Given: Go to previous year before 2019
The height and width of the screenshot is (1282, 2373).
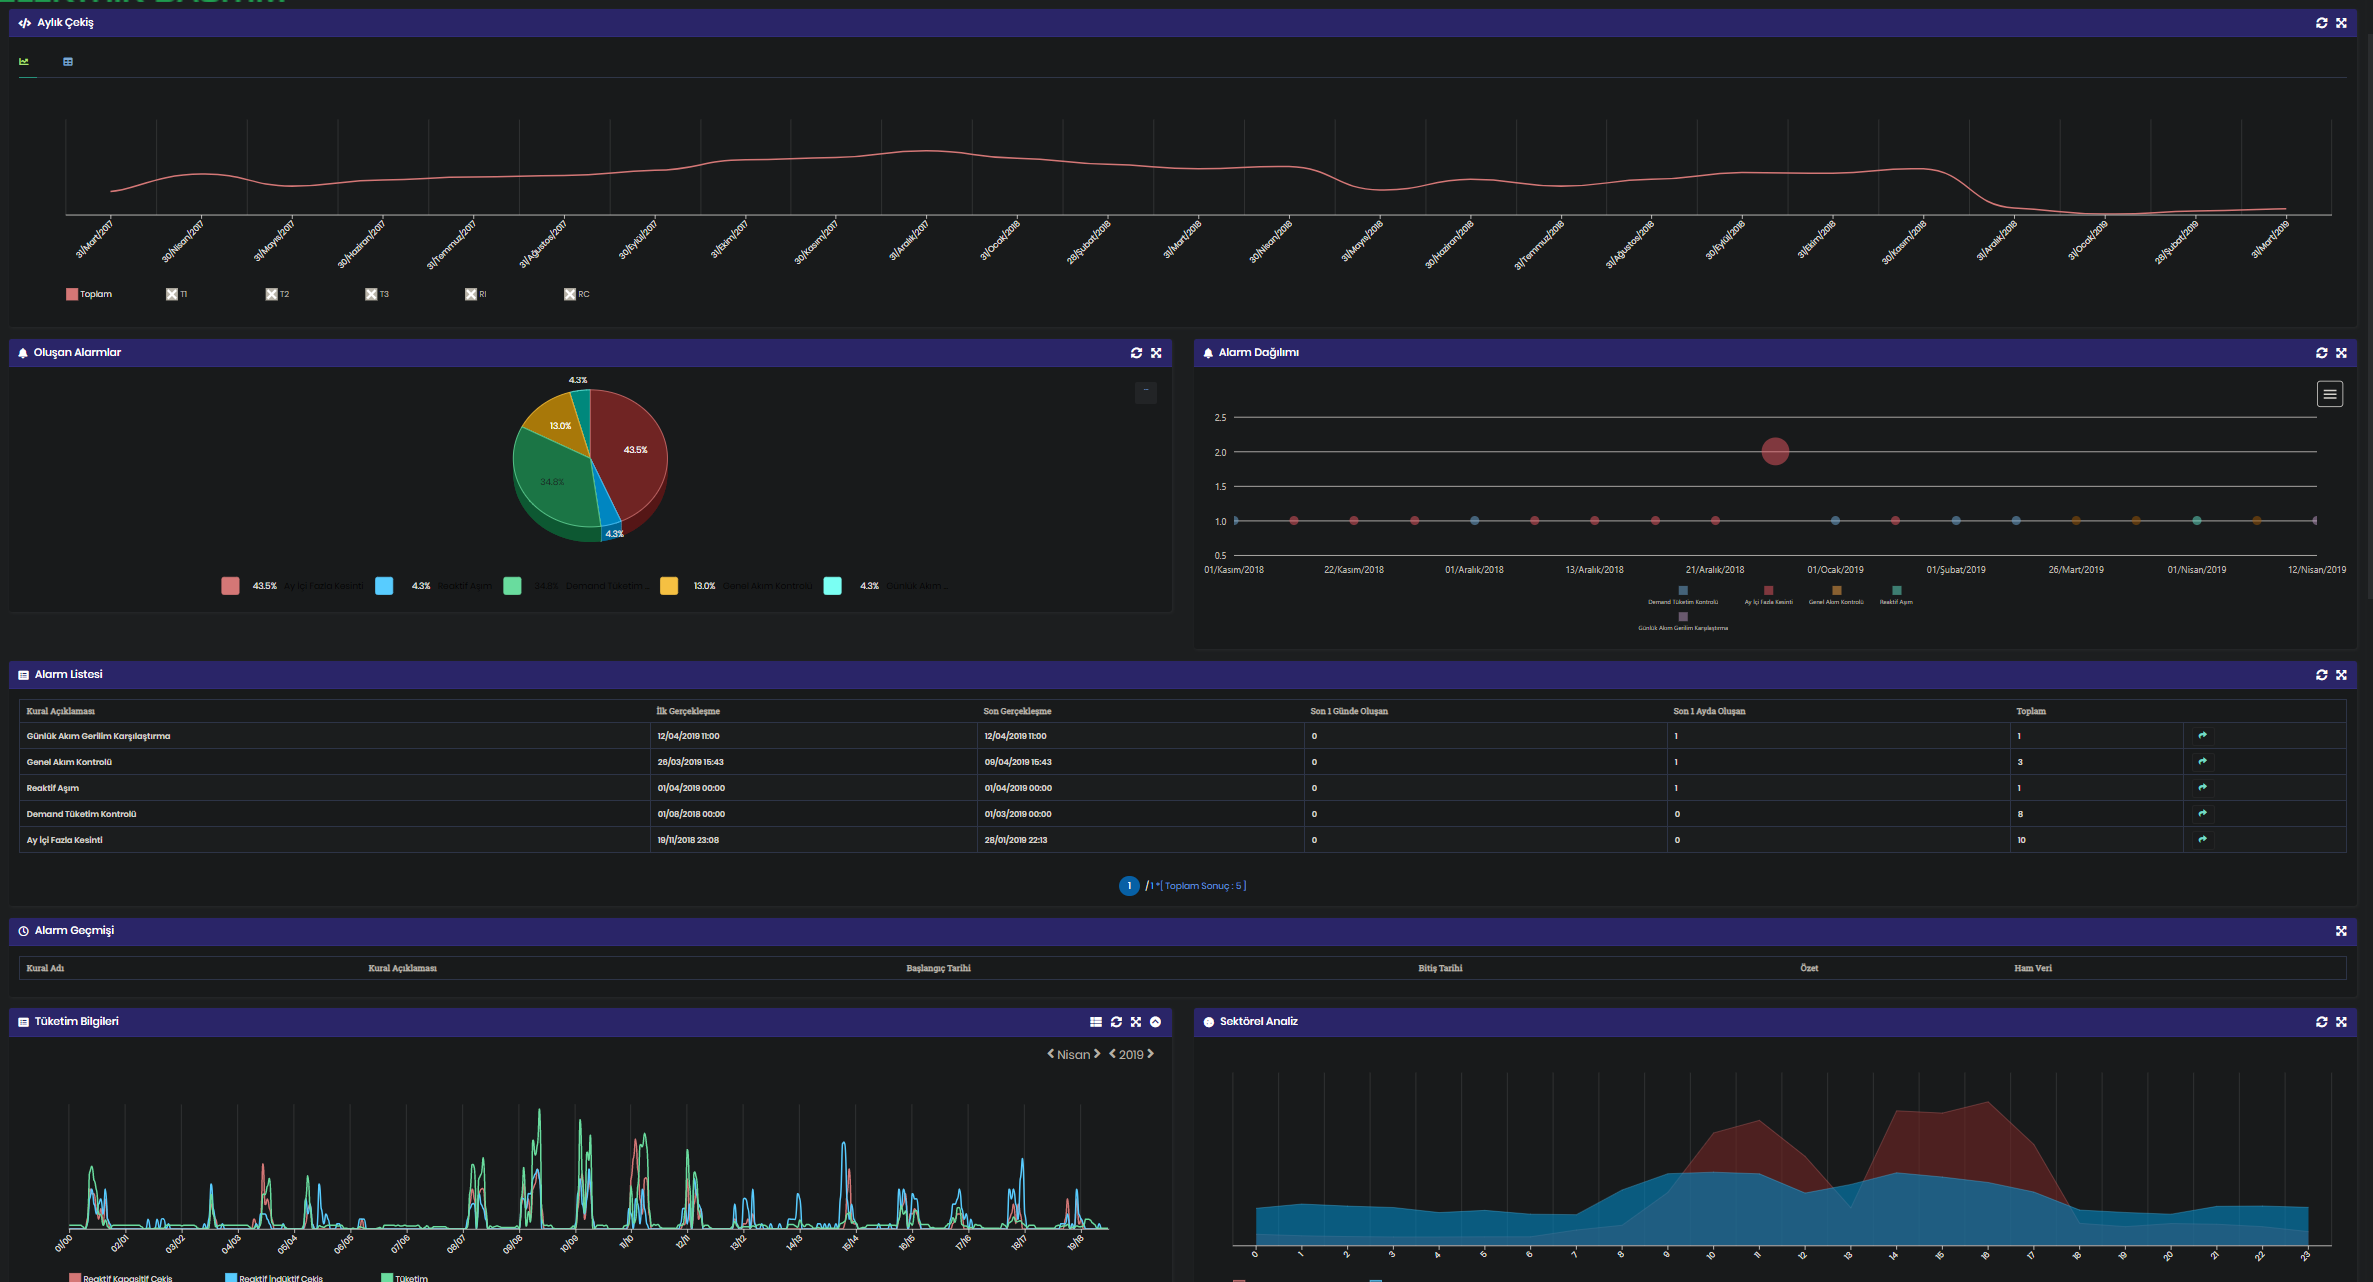Looking at the screenshot, I should coord(1112,1054).
